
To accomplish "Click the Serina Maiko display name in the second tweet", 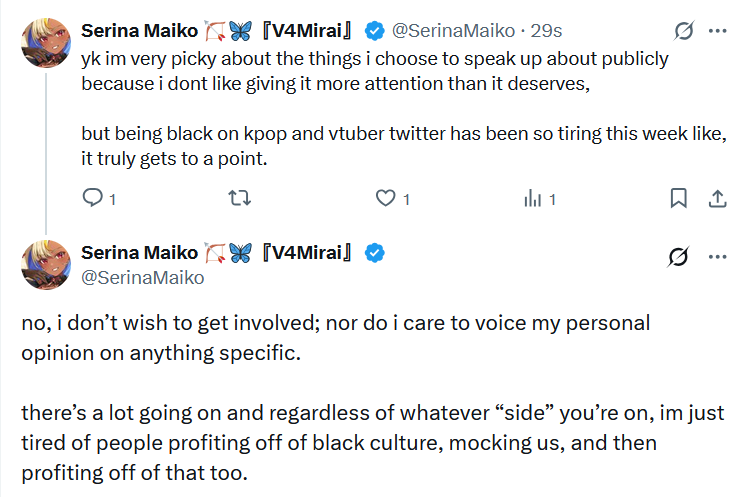I will coord(140,253).
